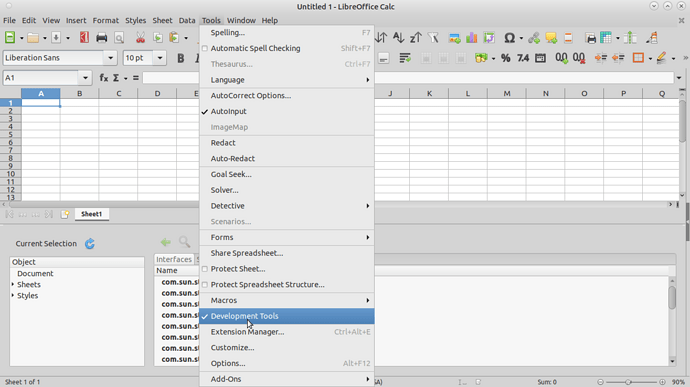Click the Export as PDF icon
This screenshot has width=690, height=387.
coord(84,38)
